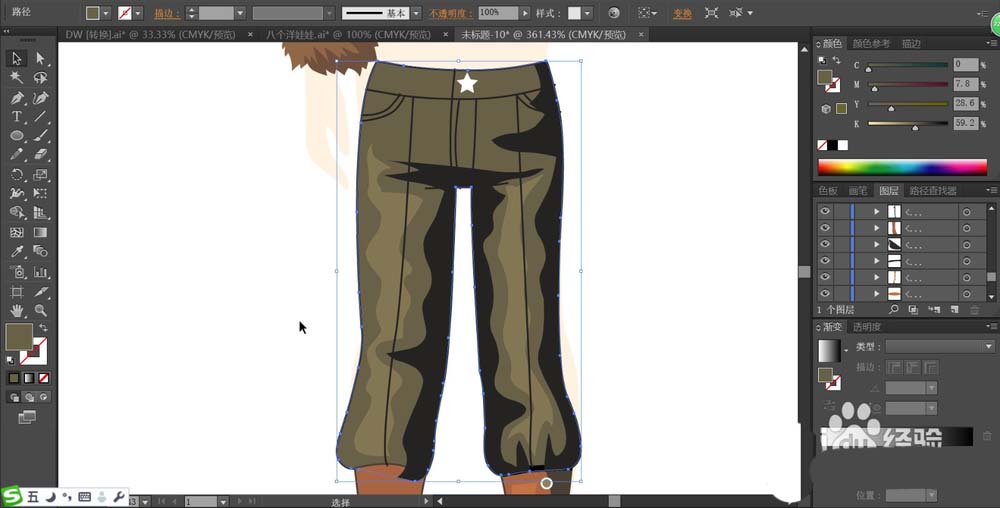Select the Paintbrush tool

pyautogui.click(x=41, y=136)
